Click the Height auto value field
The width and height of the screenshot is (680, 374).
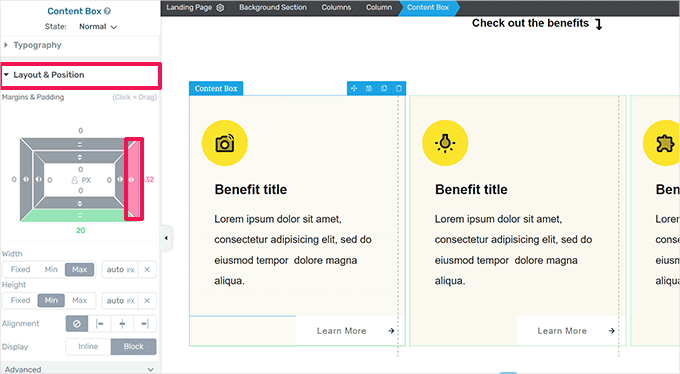120,301
